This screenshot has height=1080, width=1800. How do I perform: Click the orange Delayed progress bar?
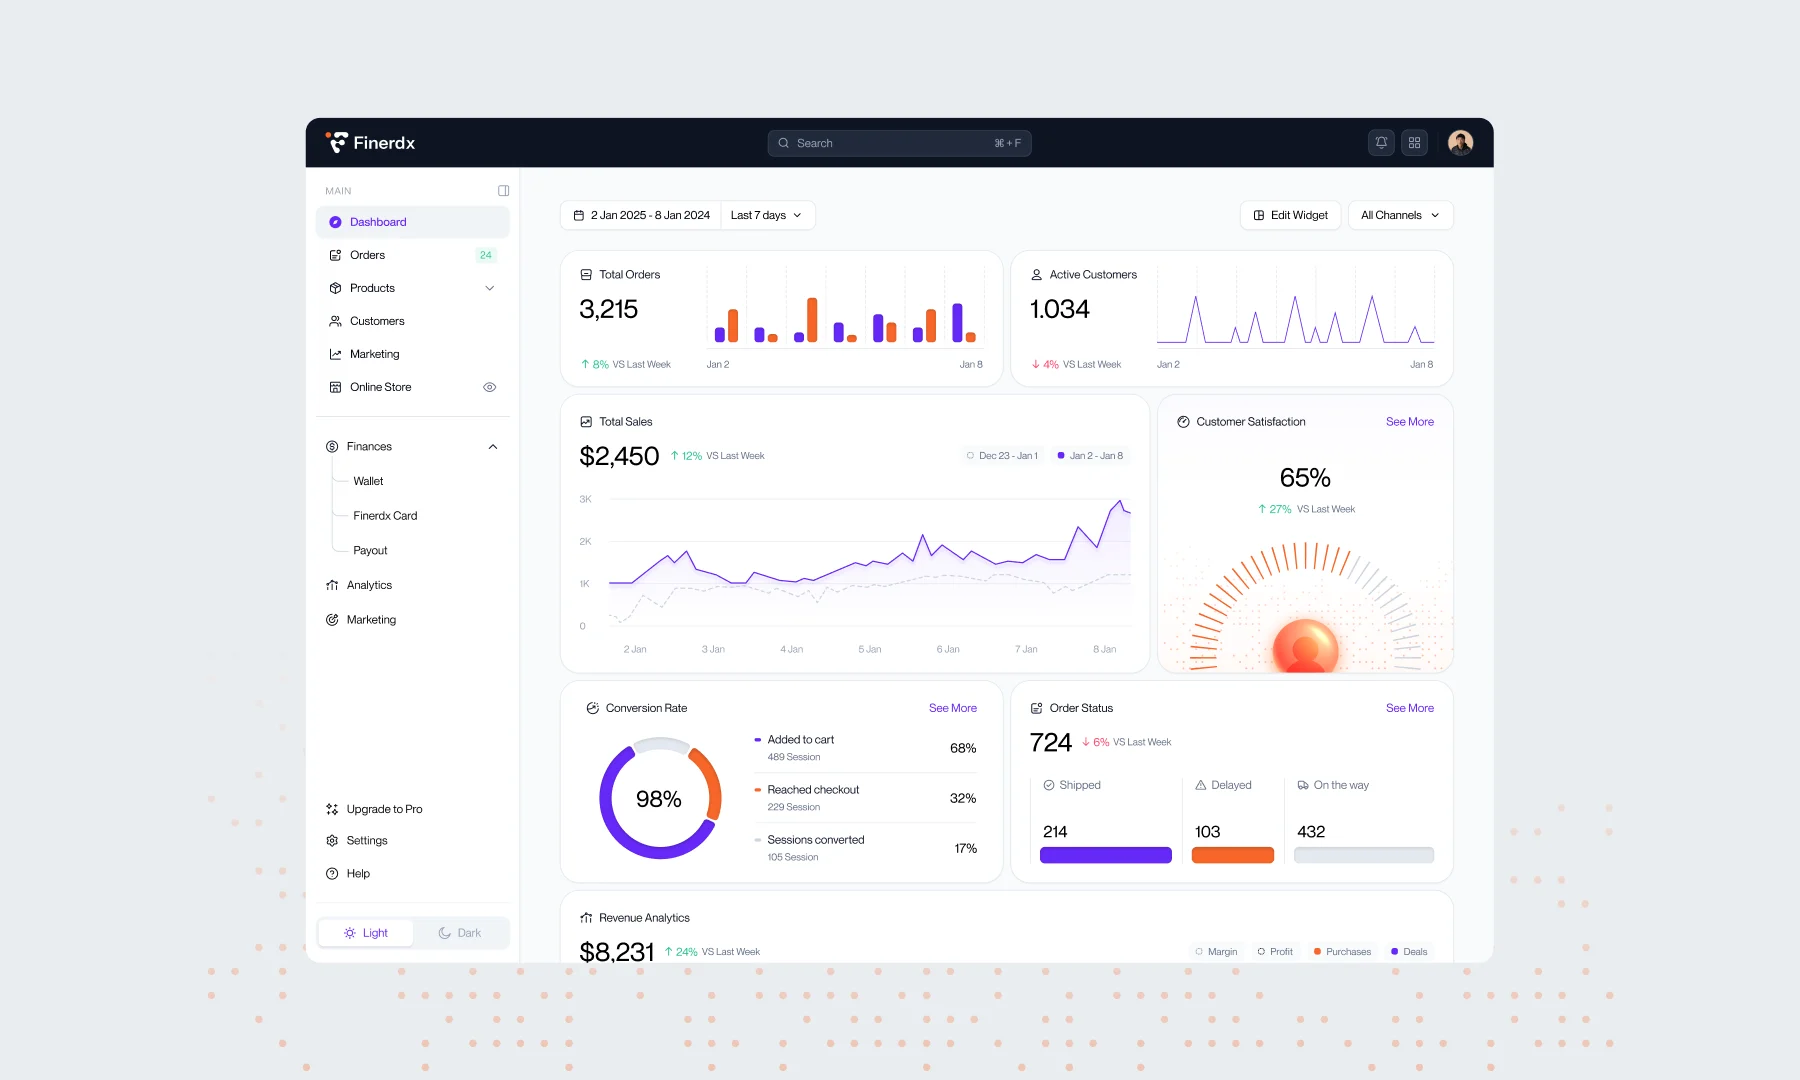(x=1232, y=855)
